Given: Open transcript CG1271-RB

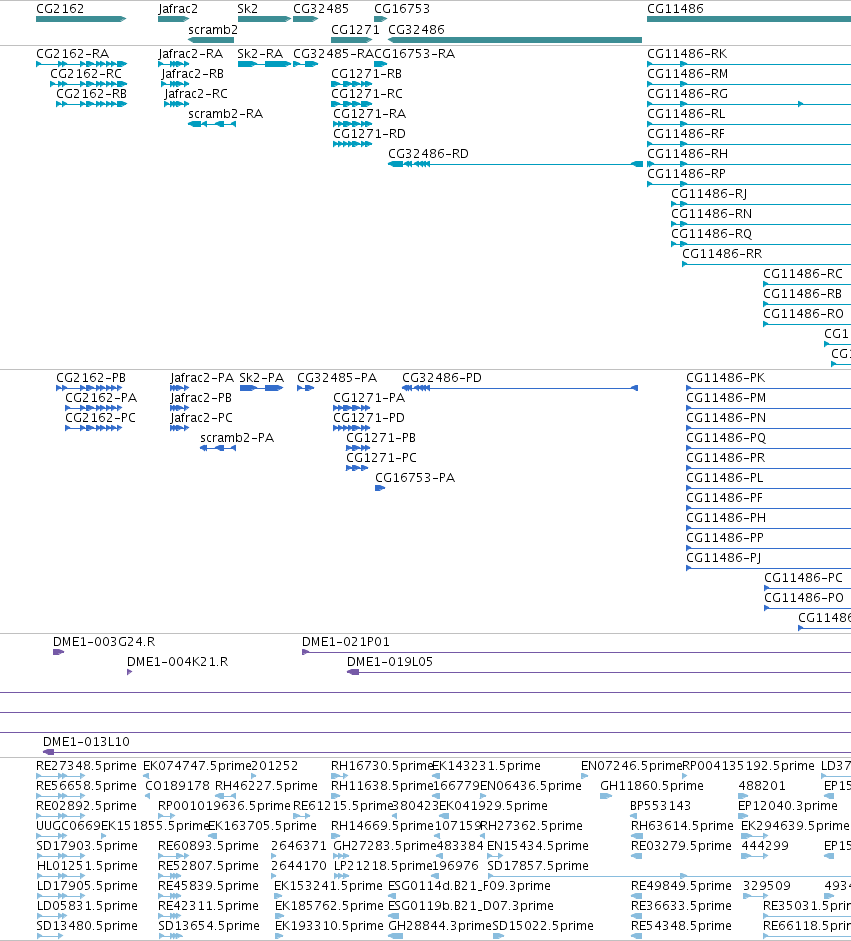Looking at the screenshot, I should coord(367,74).
